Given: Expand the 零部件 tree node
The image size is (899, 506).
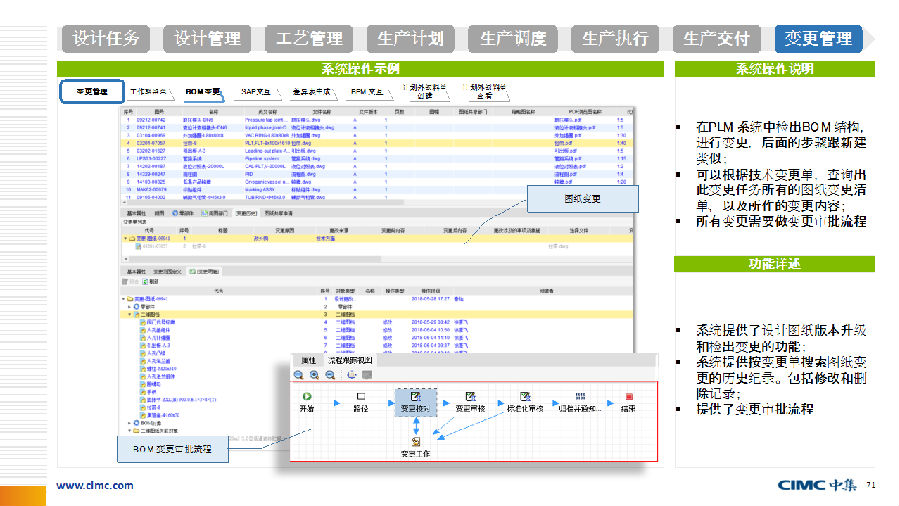Looking at the screenshot, I should (129, 306).
